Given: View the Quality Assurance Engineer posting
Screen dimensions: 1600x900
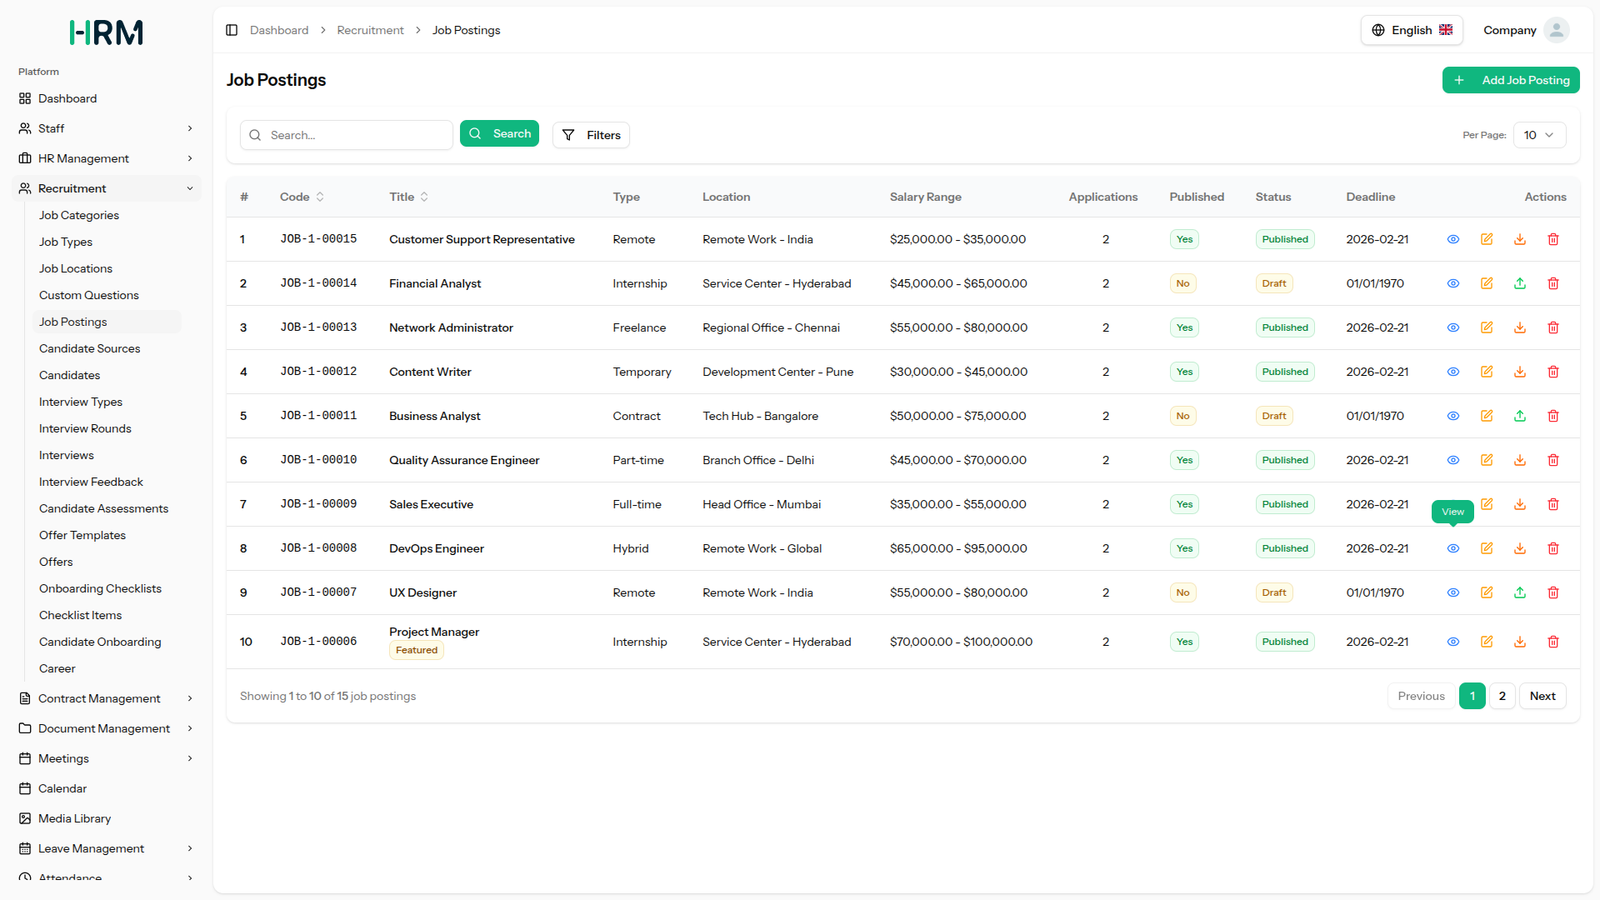Looking at the screenshot, I should 1453,460.
